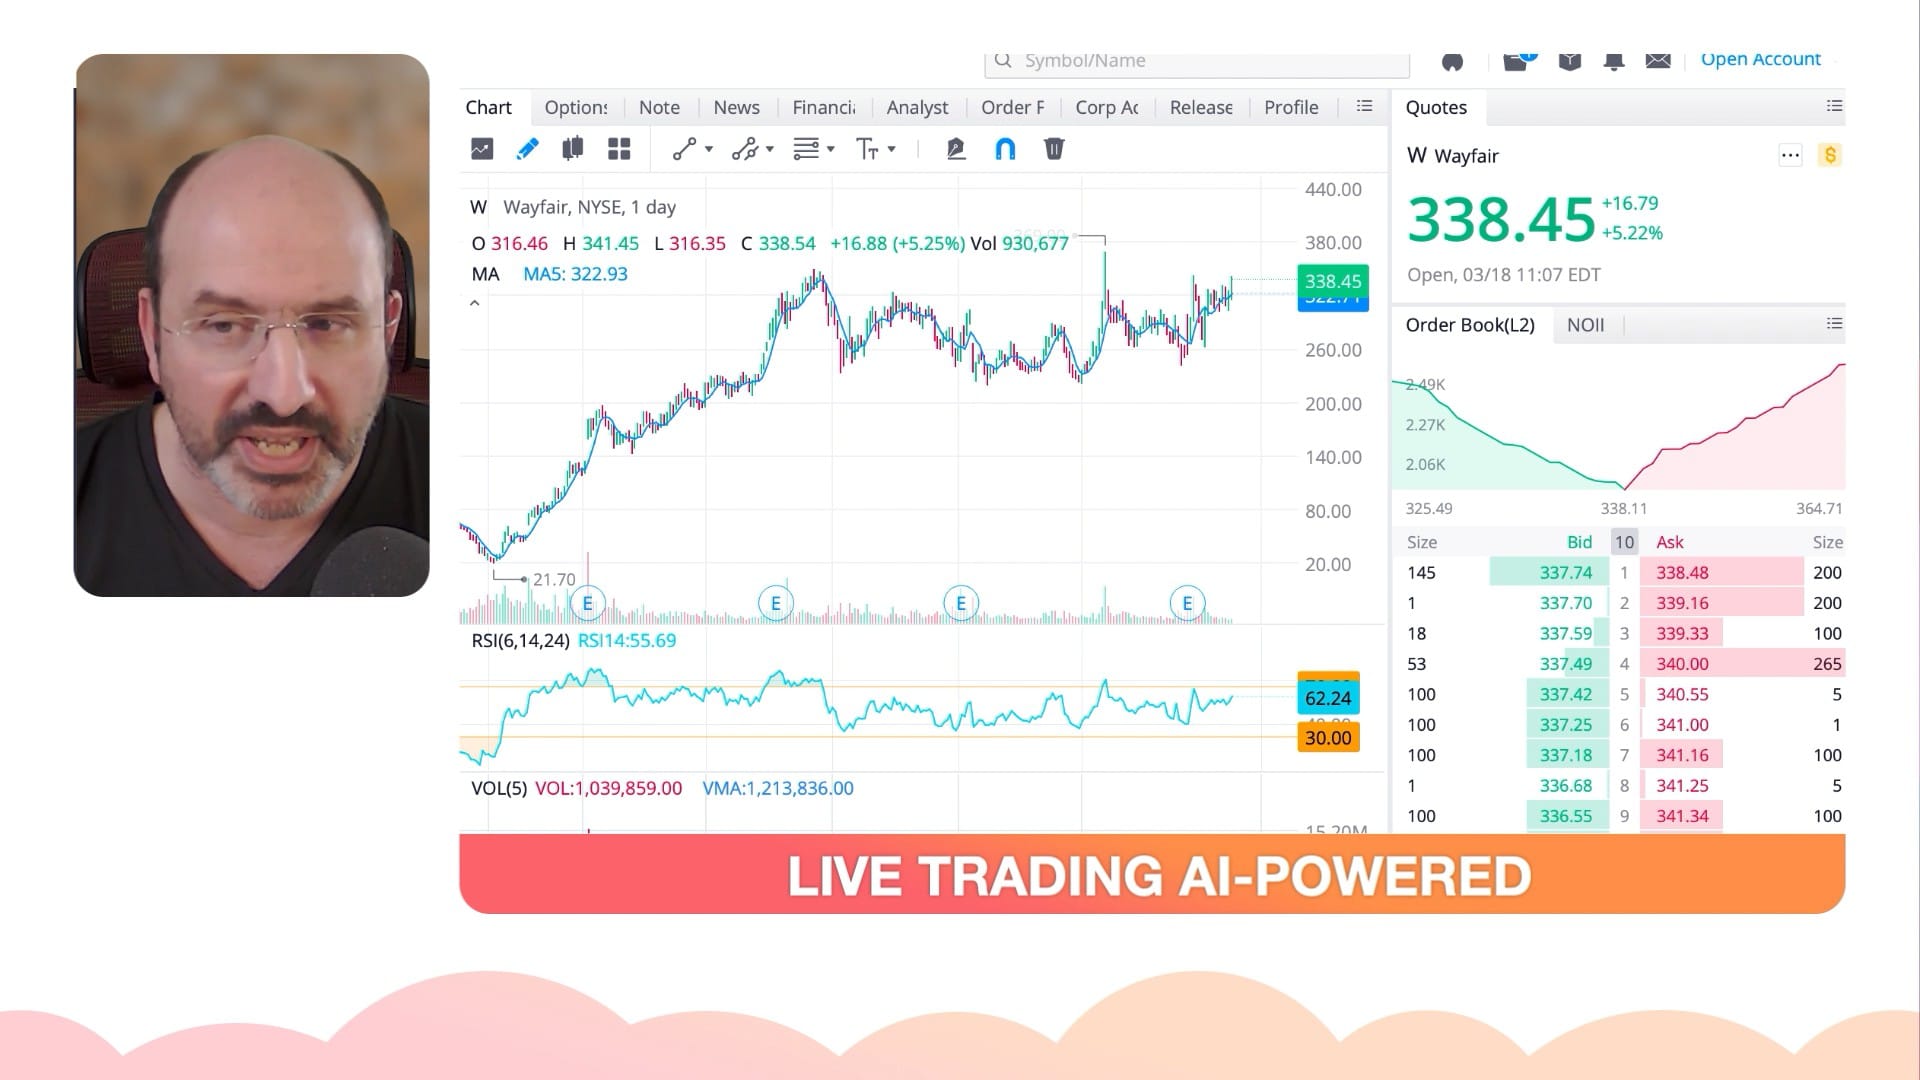Switch NOII data feed toggle
This screenshot has width=1920, height=1080.
(x=1586, y=324)
